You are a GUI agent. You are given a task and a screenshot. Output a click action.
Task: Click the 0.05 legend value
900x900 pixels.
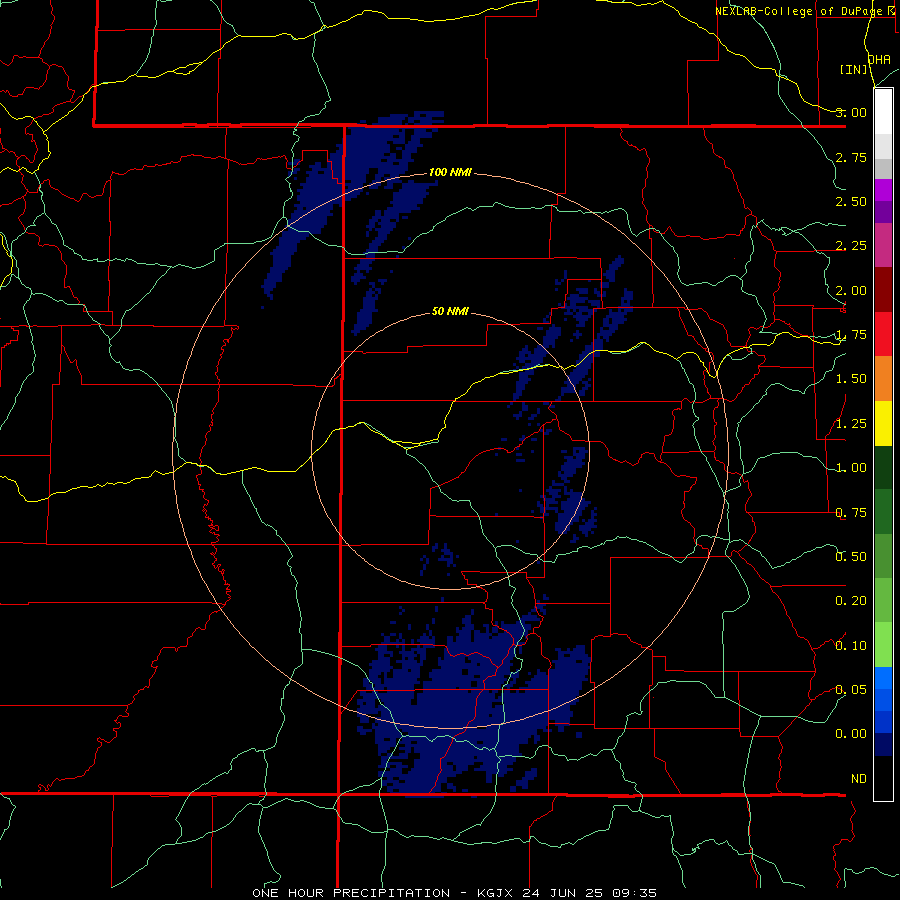851,689
